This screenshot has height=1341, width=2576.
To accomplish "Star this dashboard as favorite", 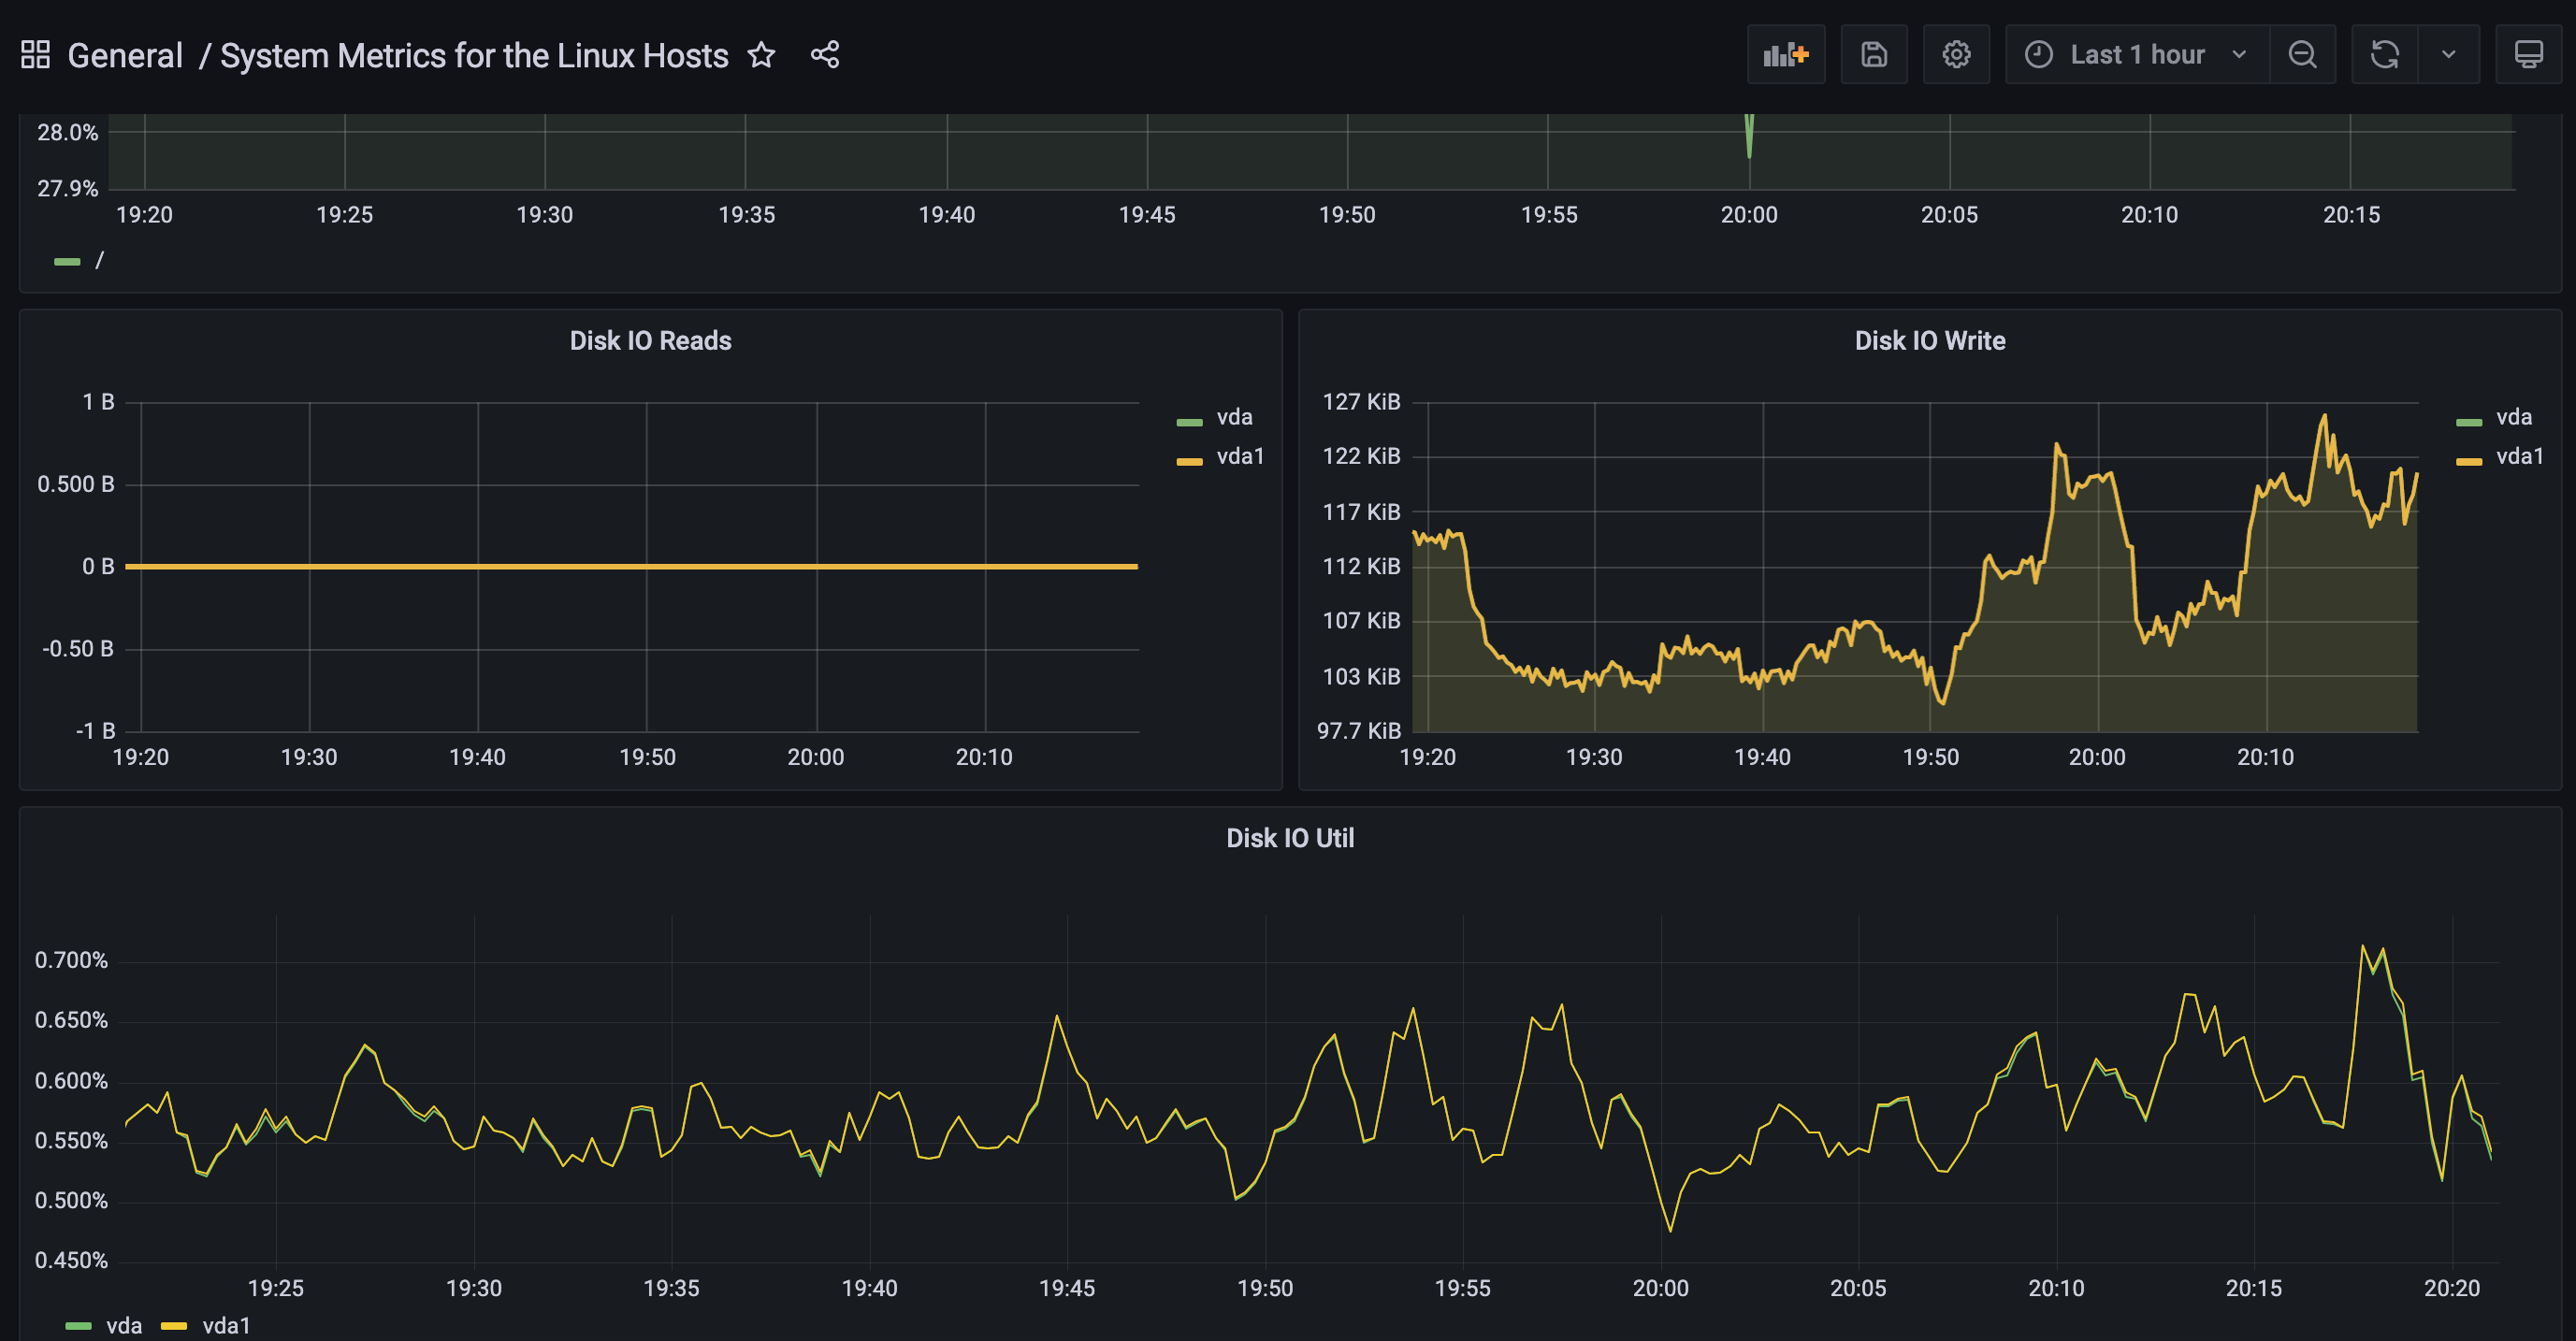I will pos(762,54).
